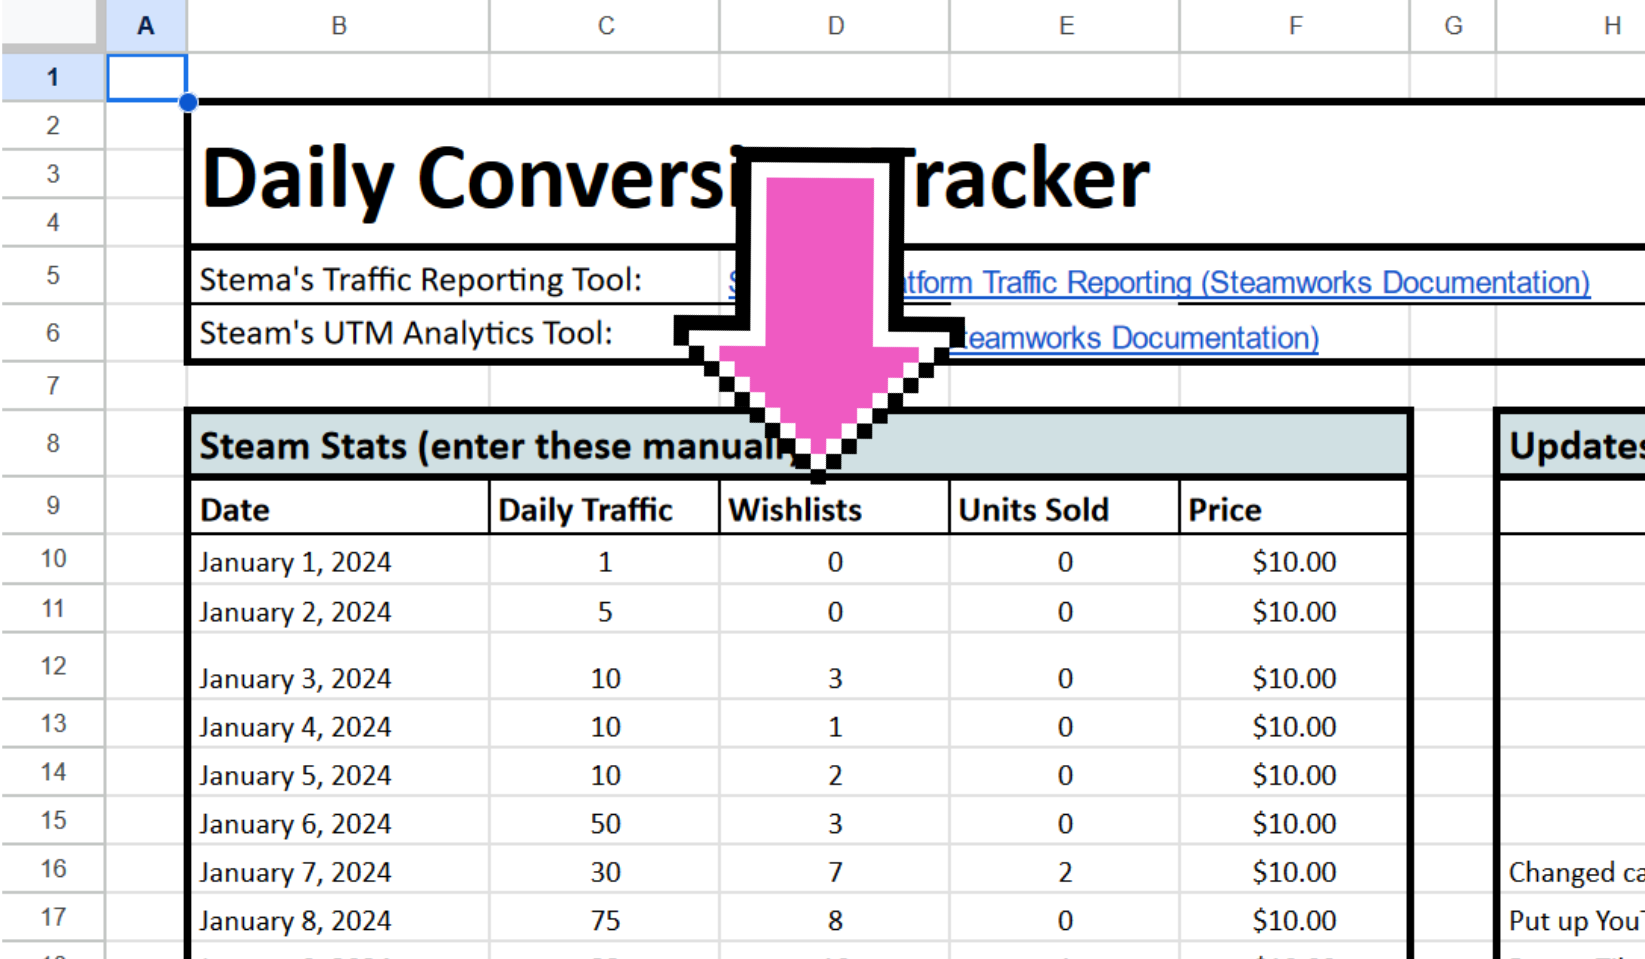This screenshot has width=1645, height=959.
Task: Select row 1 header
Action: [x=53, y=77]
